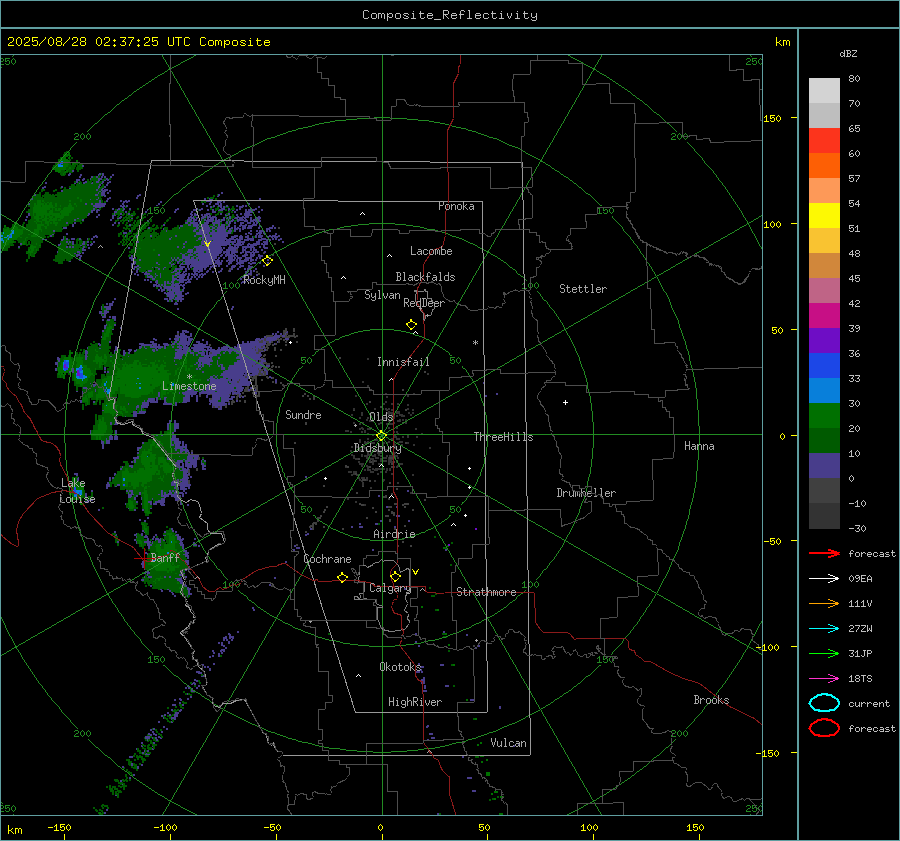Click the Stettler label

583,289
